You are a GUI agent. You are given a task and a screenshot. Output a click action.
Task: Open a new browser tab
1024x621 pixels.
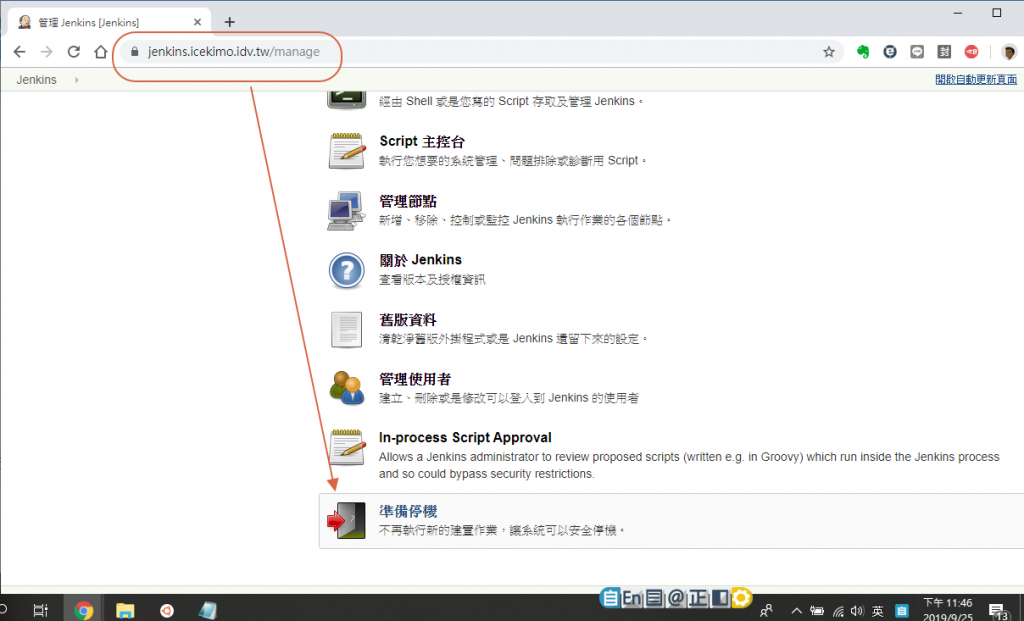point(229,22)
